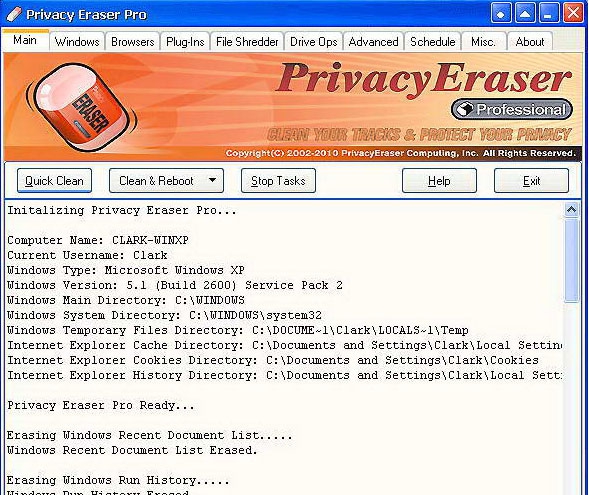Click the Professional badge in banner
The image size is (589, 495).
(x=512, y=110)
